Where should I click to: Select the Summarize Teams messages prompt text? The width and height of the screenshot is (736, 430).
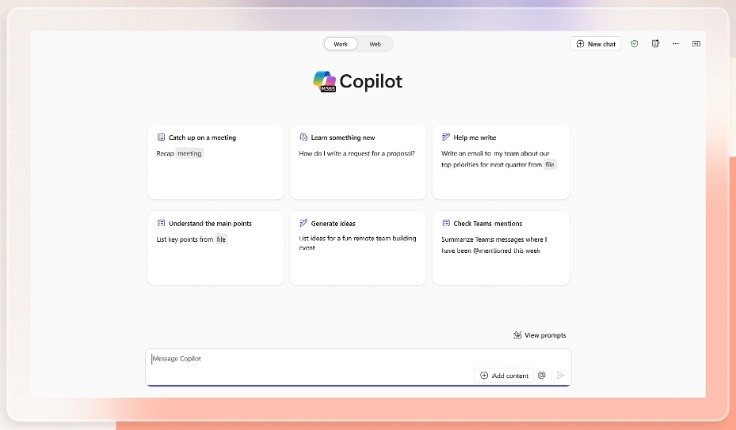pos(494,245)
